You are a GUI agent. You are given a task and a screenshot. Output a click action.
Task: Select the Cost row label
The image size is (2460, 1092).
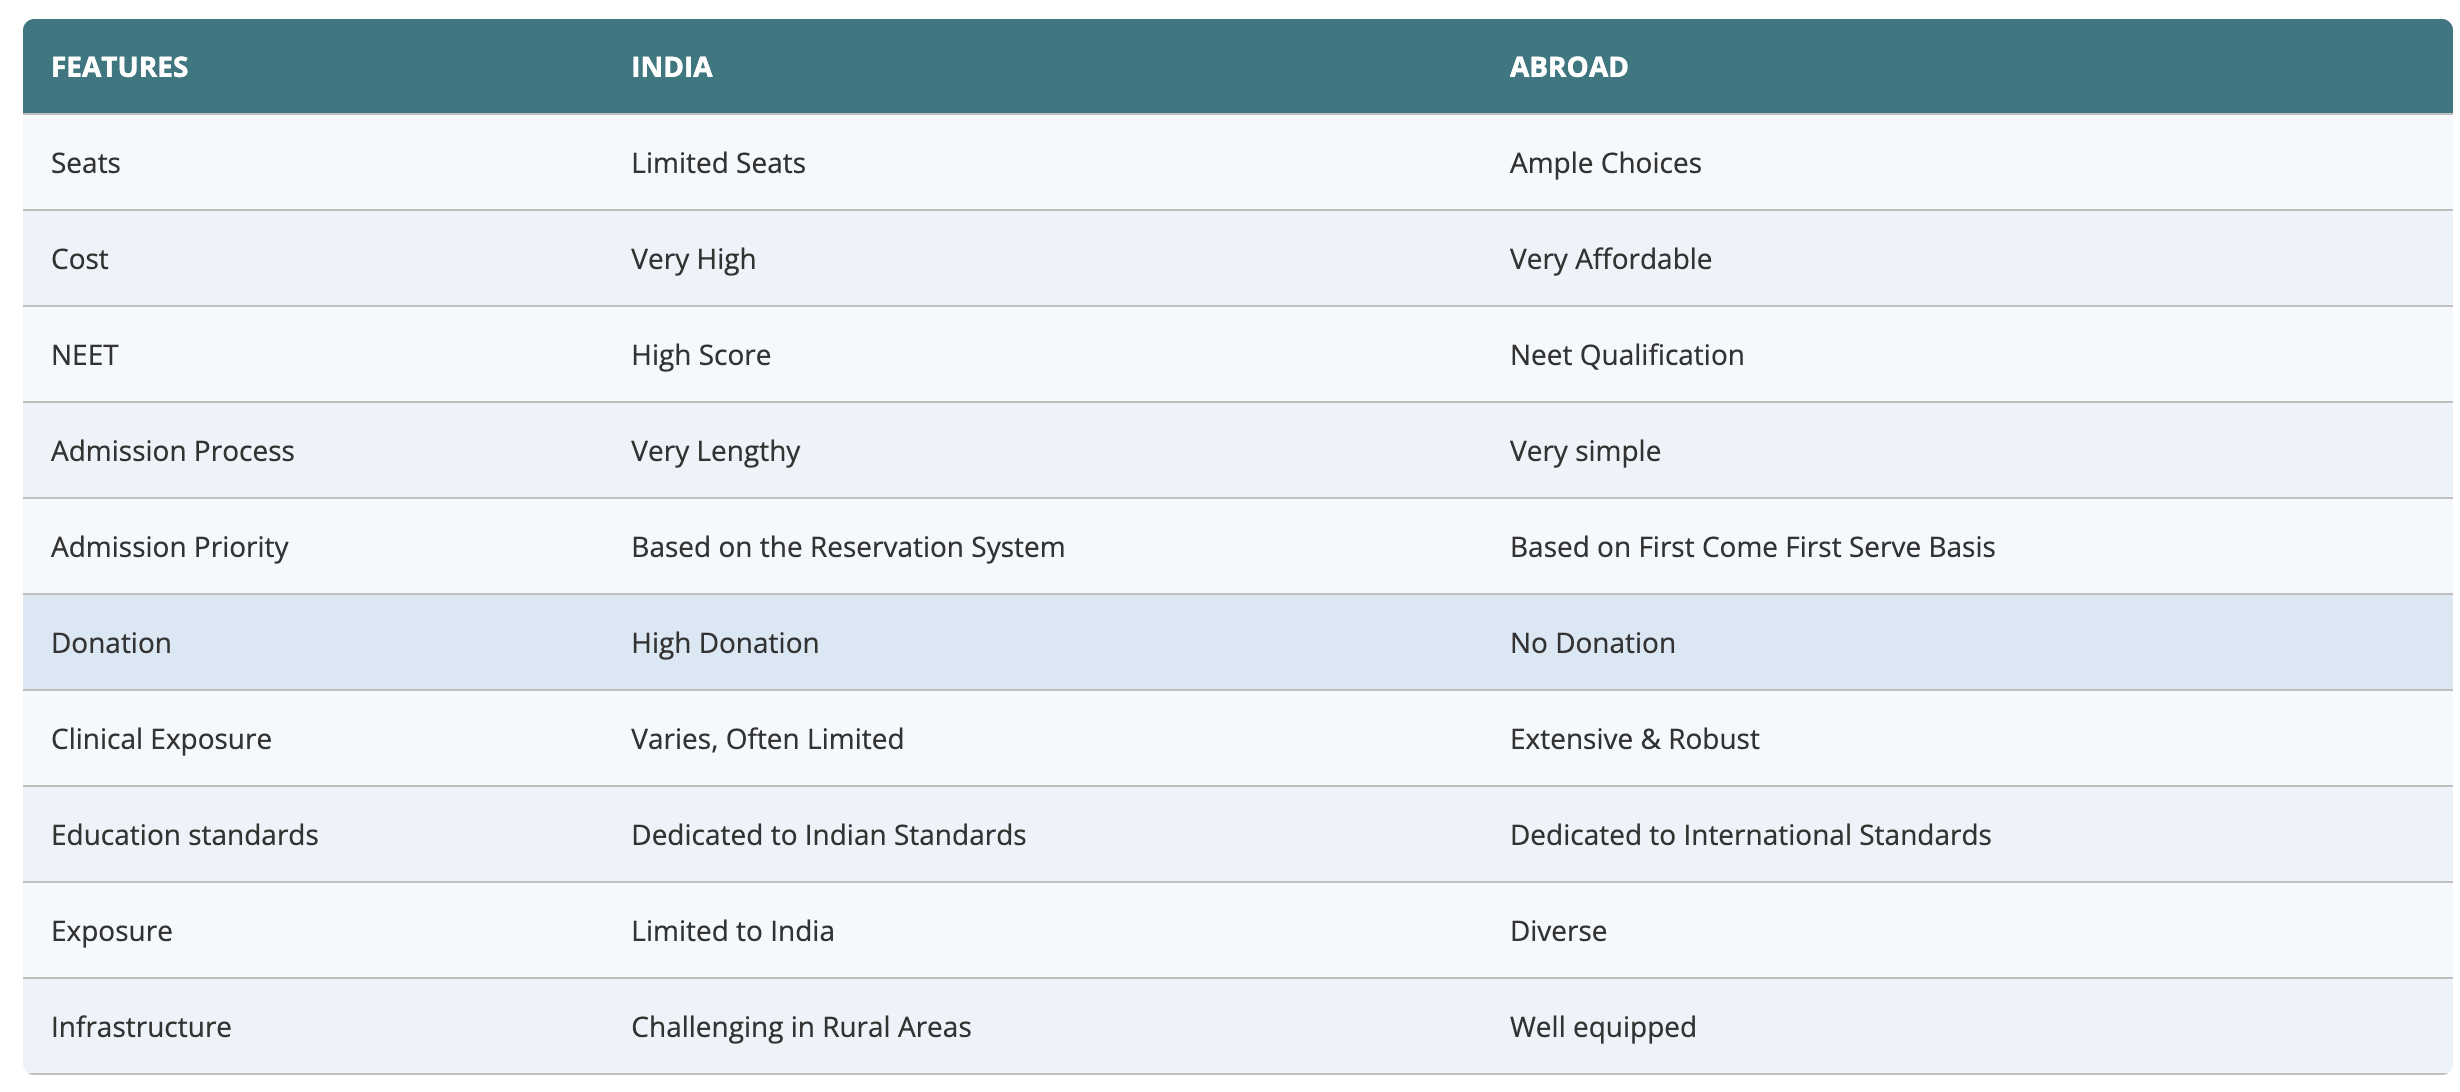click(80, 259)
